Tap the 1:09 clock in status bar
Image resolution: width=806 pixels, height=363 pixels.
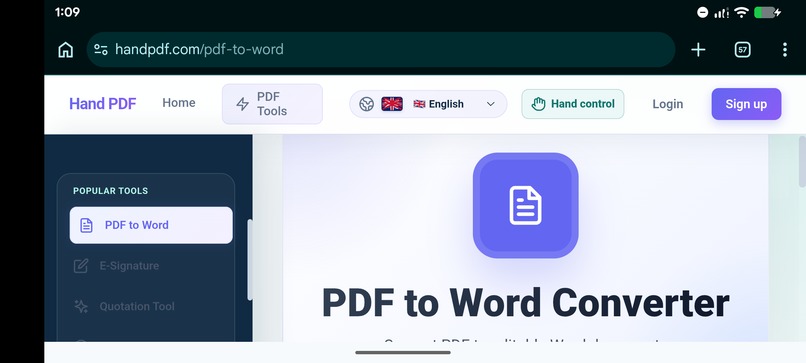[x=67, y=12]
